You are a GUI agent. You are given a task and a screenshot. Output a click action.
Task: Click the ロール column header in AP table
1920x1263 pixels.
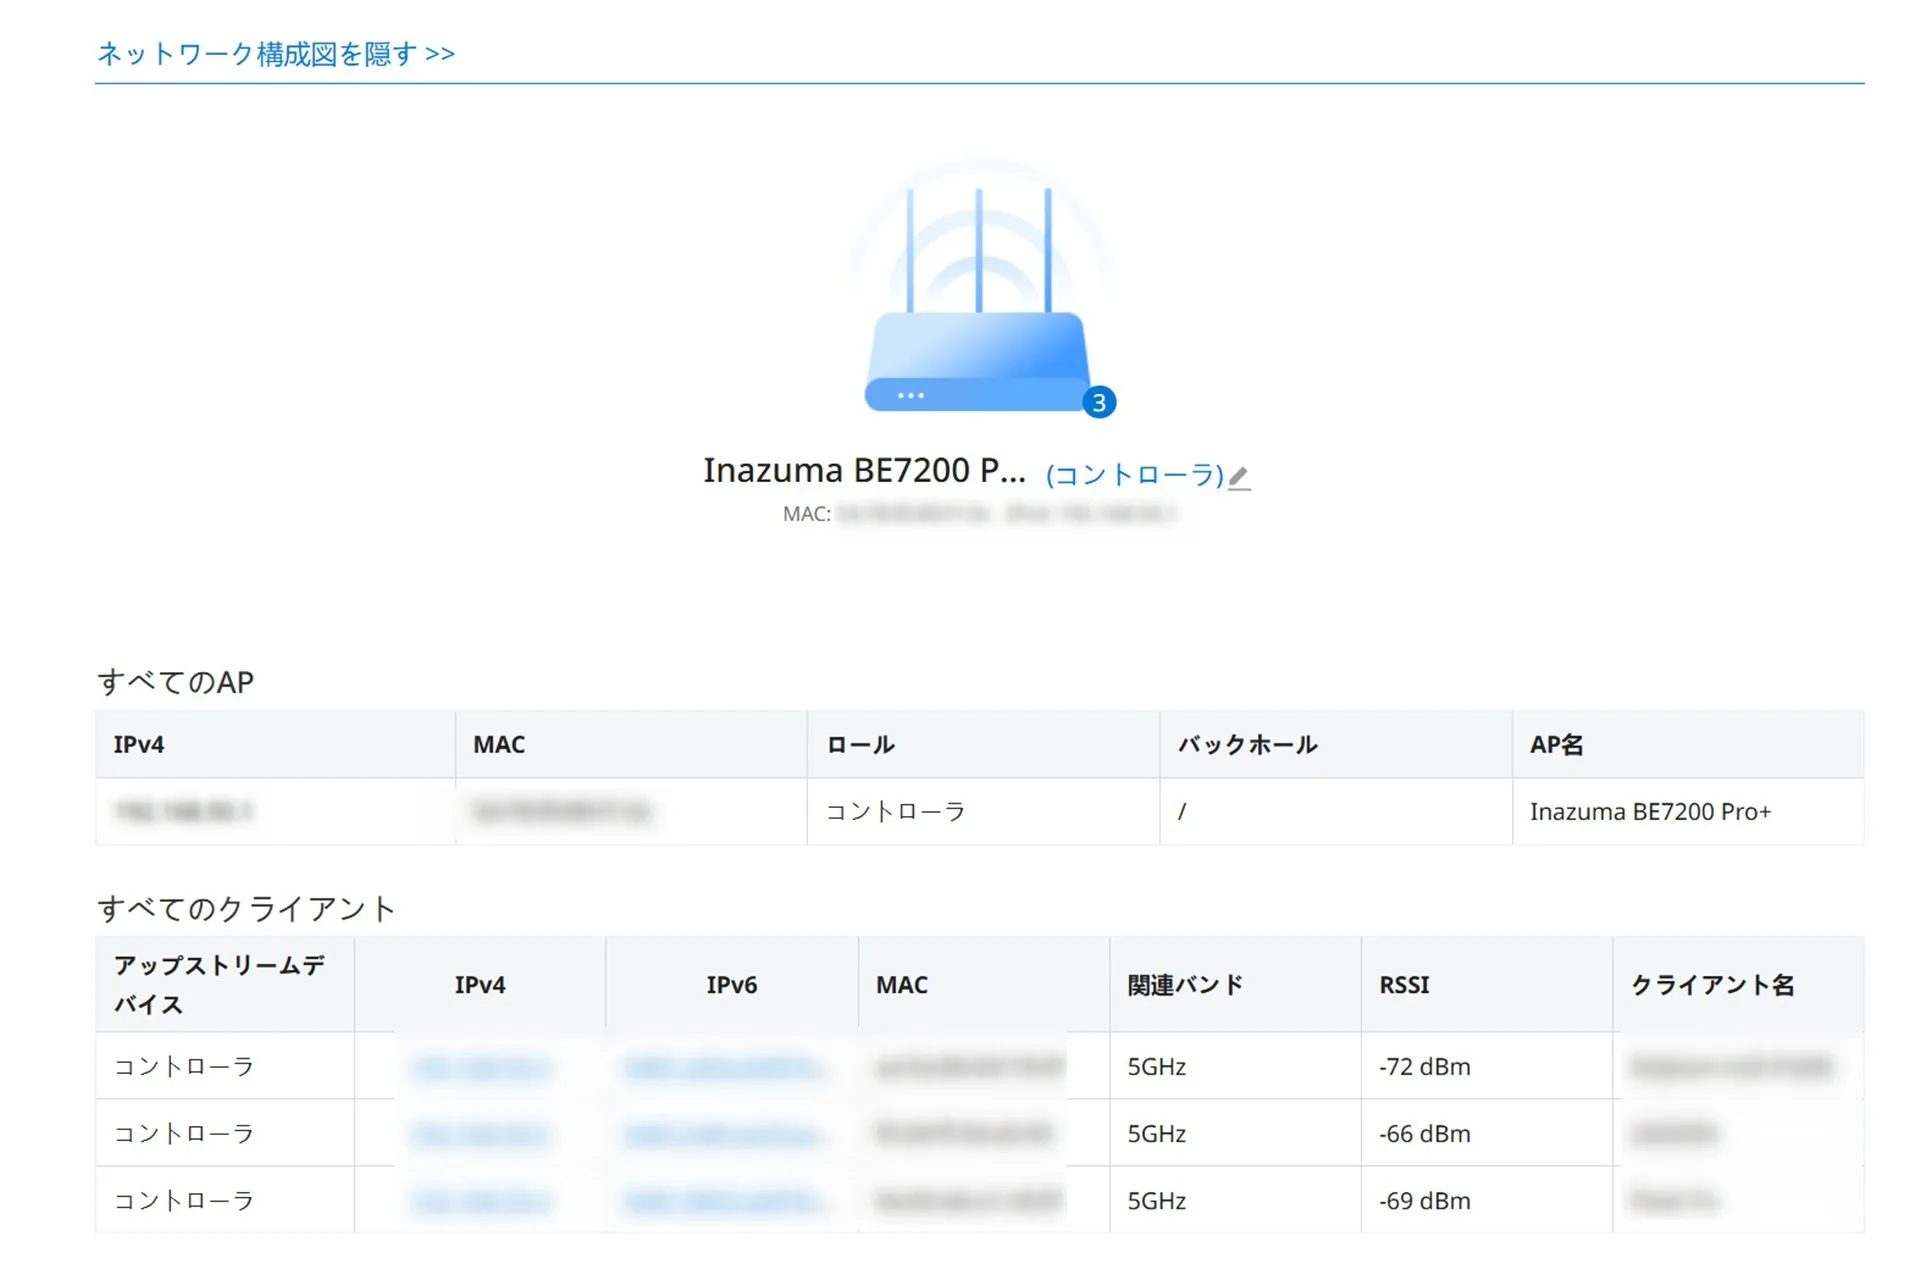pos(860,745)
